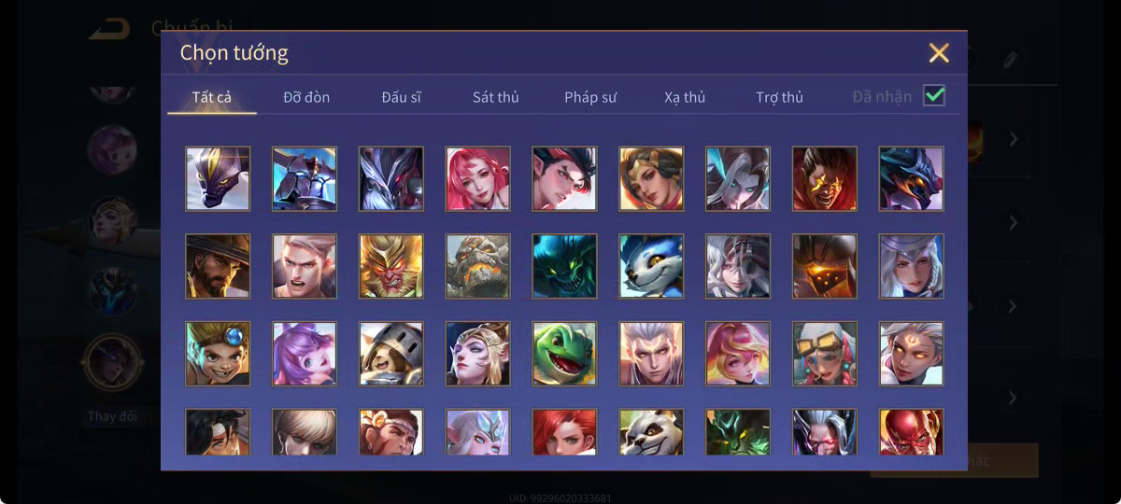Show the Trợ thủ hero list
Screen dimensions: 1121x504
[779, 97]
